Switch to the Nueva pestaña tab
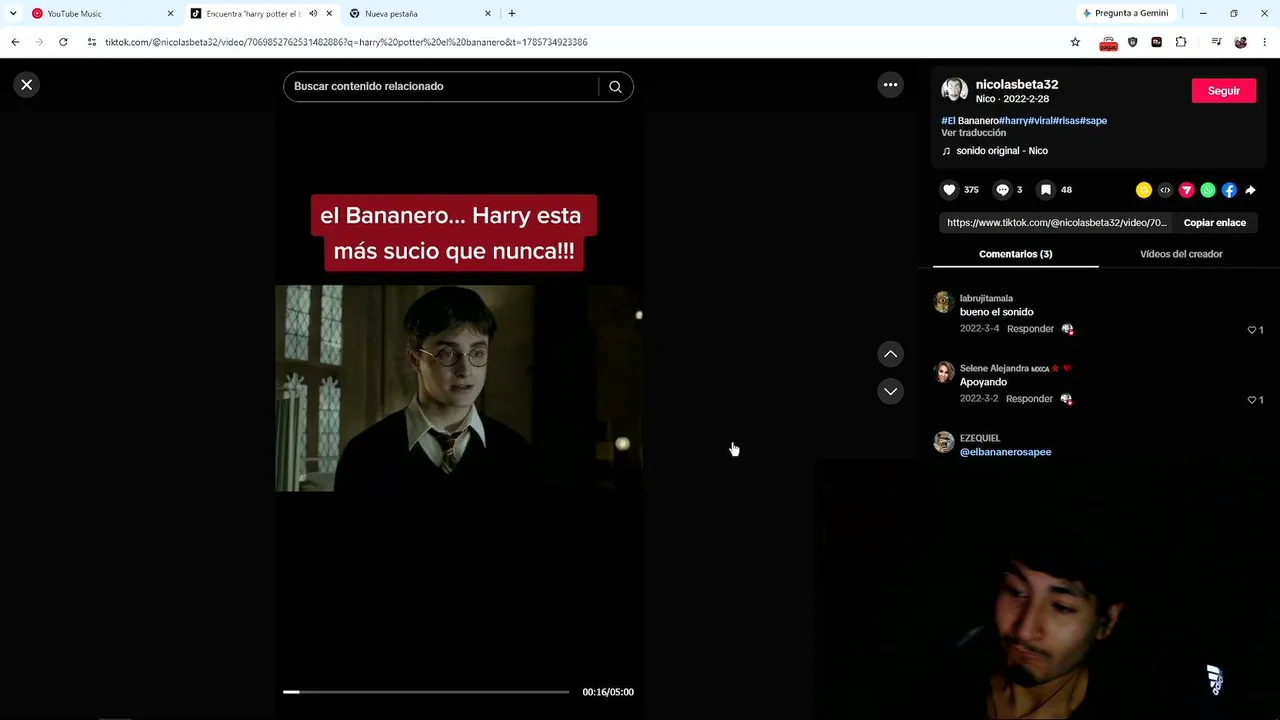 pos(421,14)
